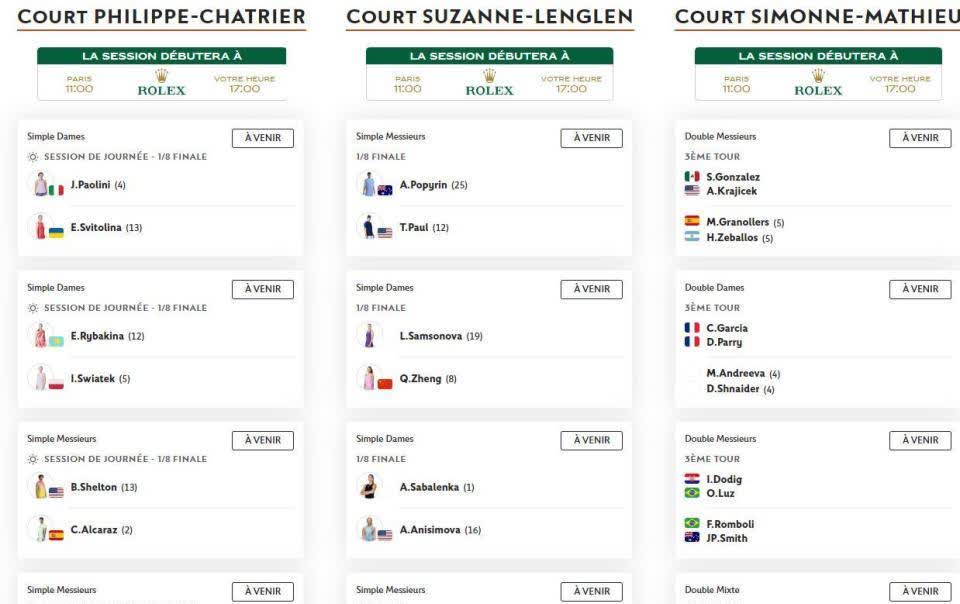960x604 pixels.
Task: Click the Rolex crown logo under Court Suzanne-Lenglen
Action: [489, 76]
